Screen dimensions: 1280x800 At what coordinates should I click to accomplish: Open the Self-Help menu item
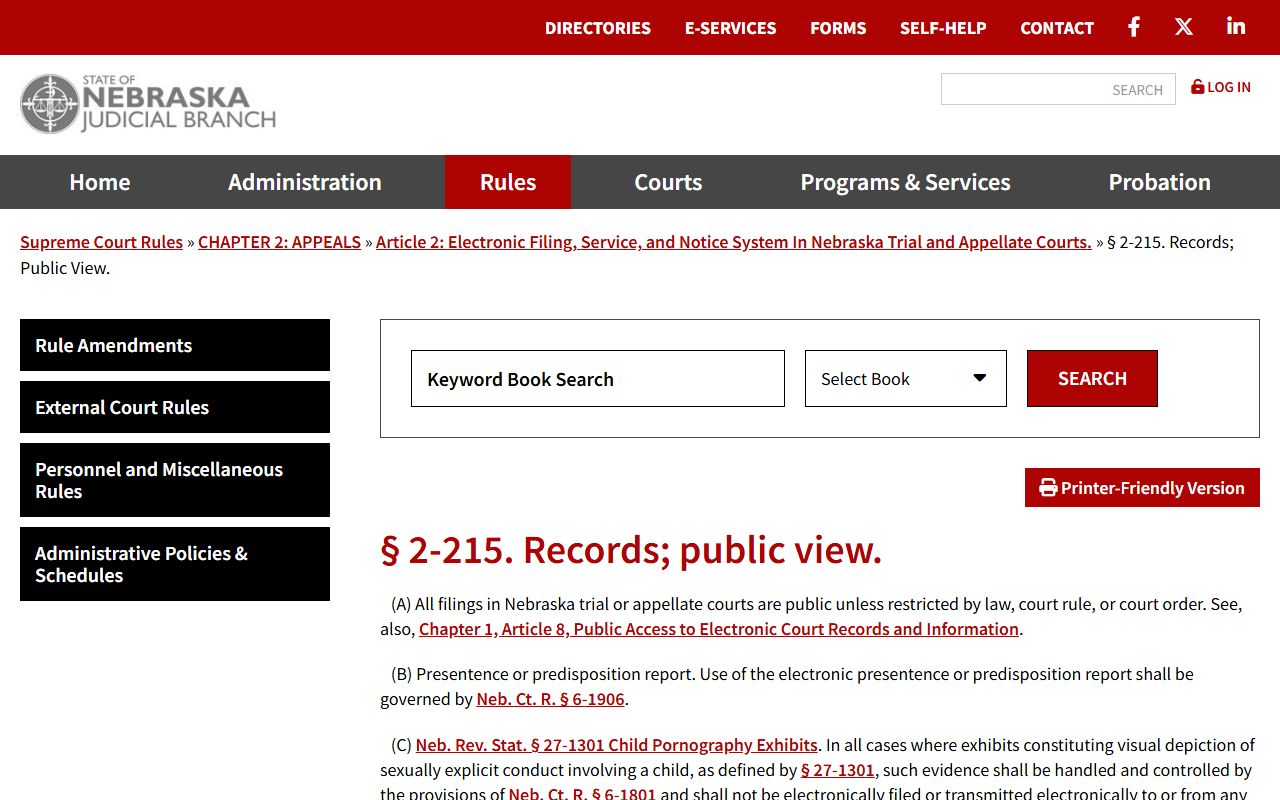[x=943, y=28]
